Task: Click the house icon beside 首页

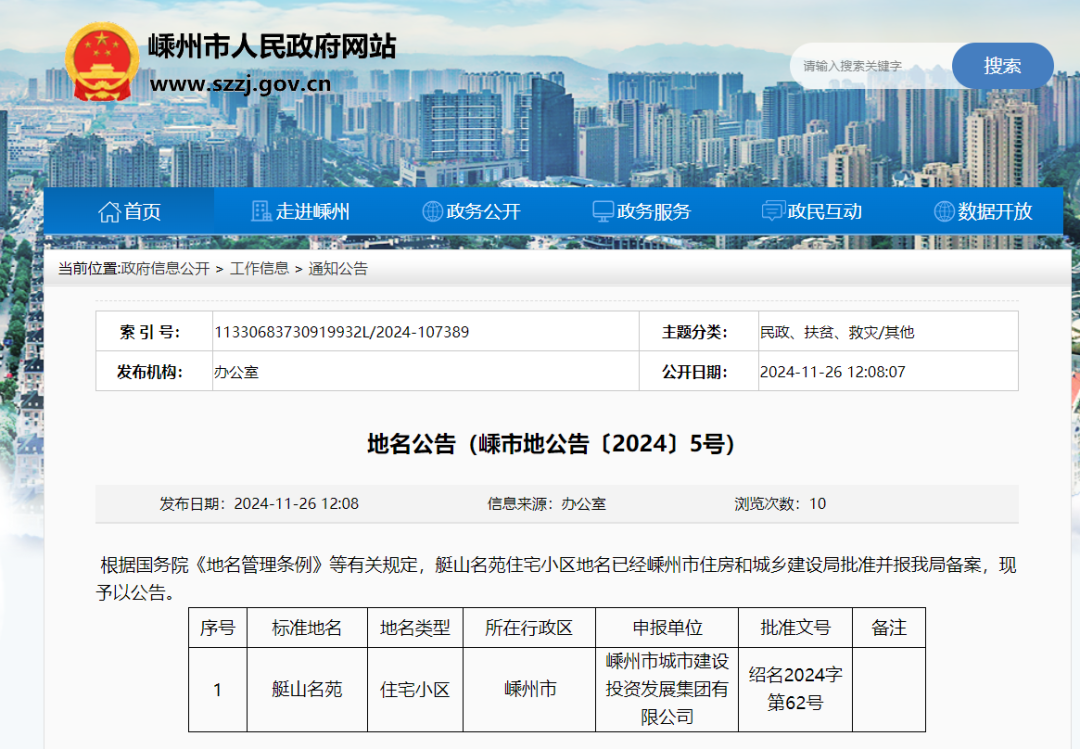Action: (109, 212)
